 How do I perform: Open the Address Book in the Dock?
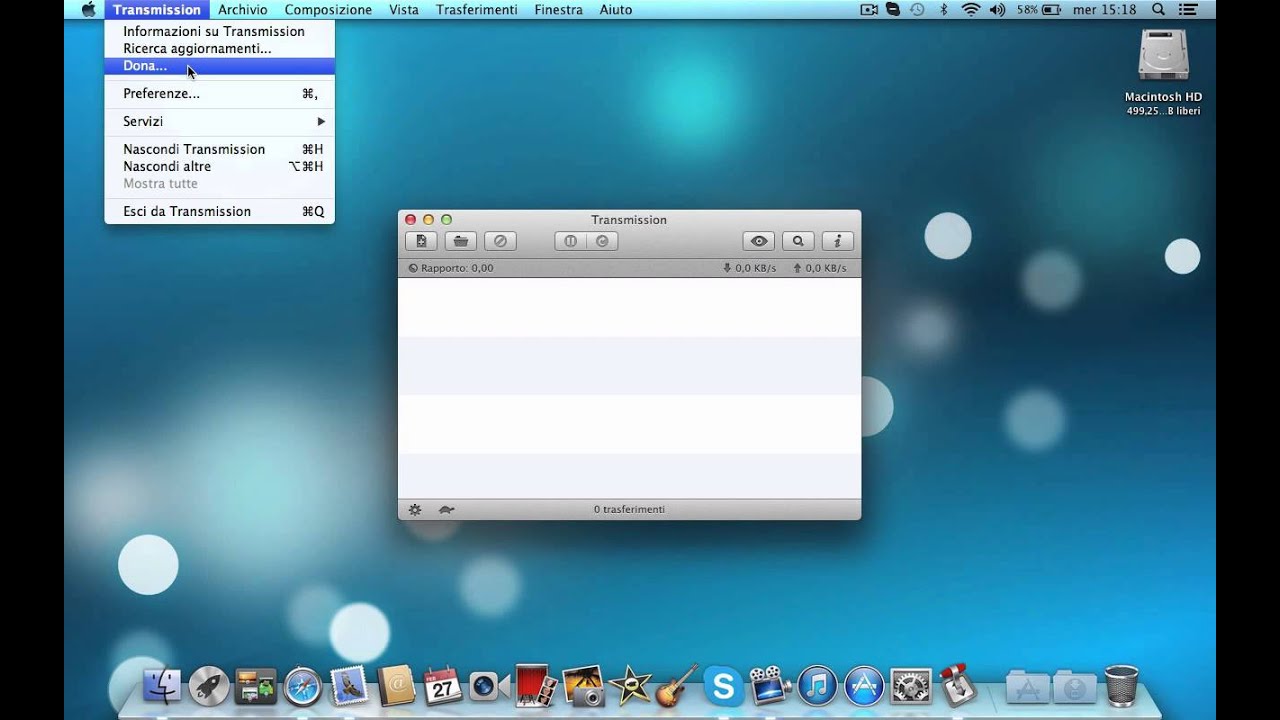pyautogui.click(x=396, y=686)
